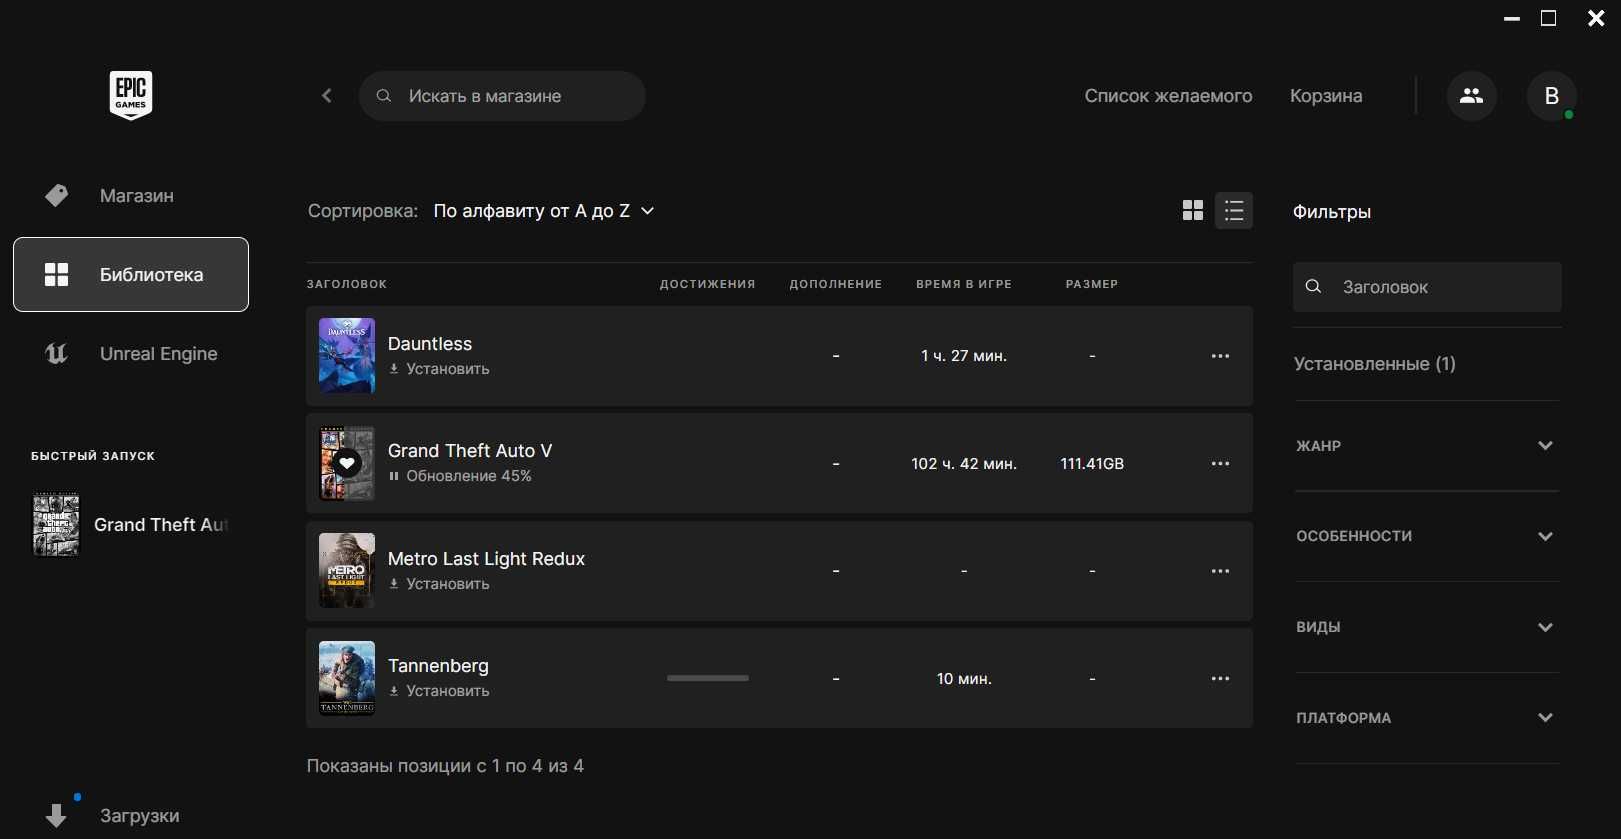
Task: Click the Tannenberg title text
Action: coord(438,666)
